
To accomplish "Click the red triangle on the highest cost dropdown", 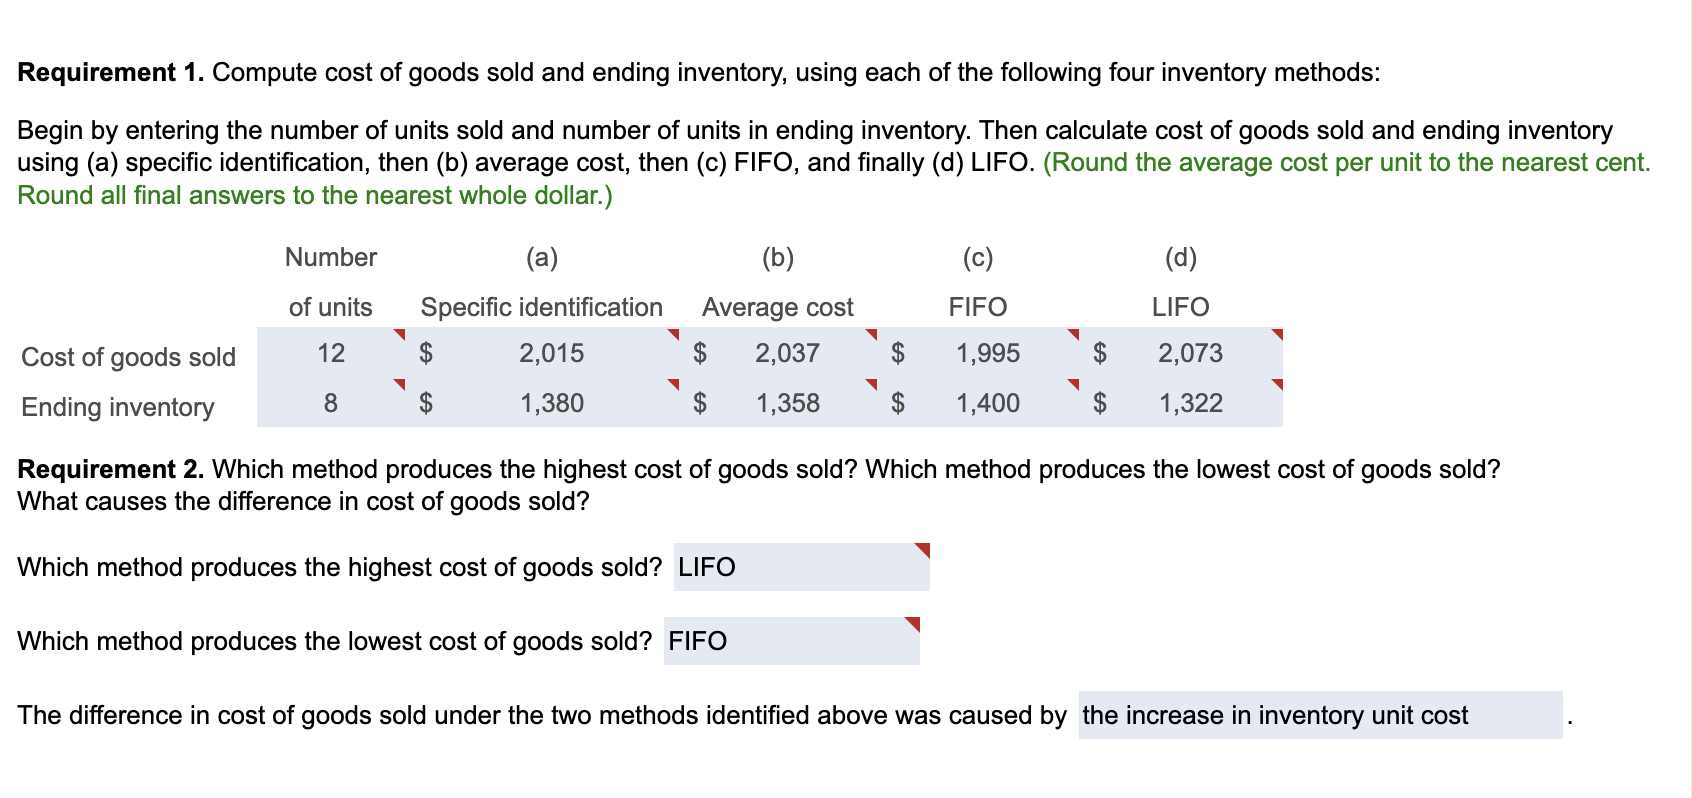I will 921,549.
